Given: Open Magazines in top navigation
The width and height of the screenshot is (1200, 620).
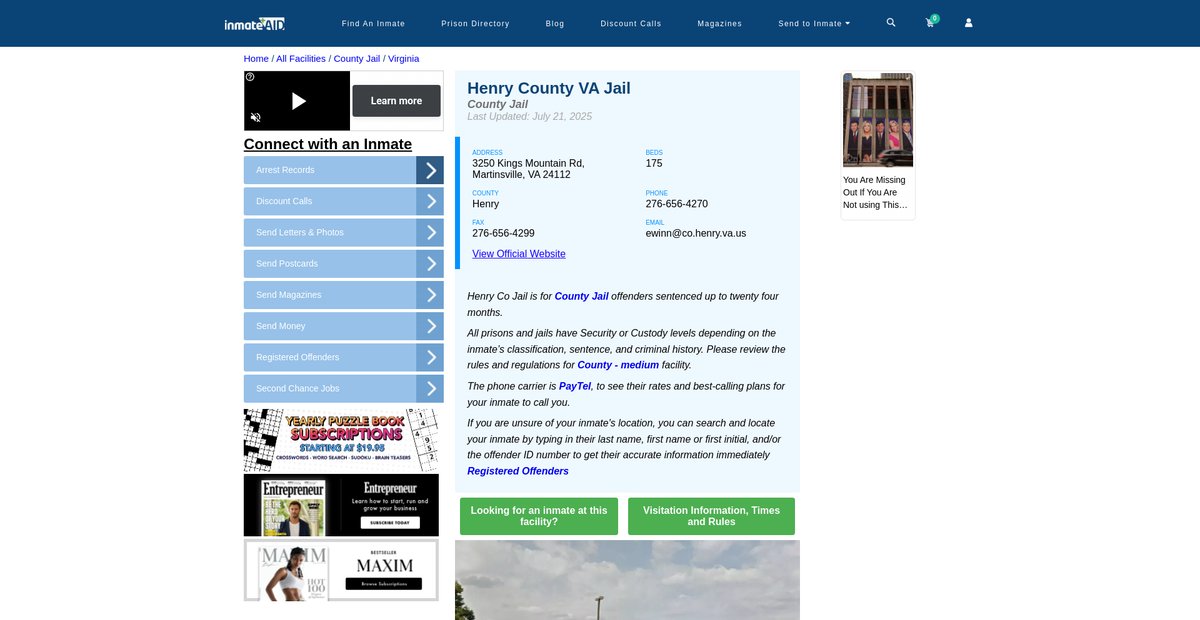Looking at the screenshot, I should [x=720, y=23].
